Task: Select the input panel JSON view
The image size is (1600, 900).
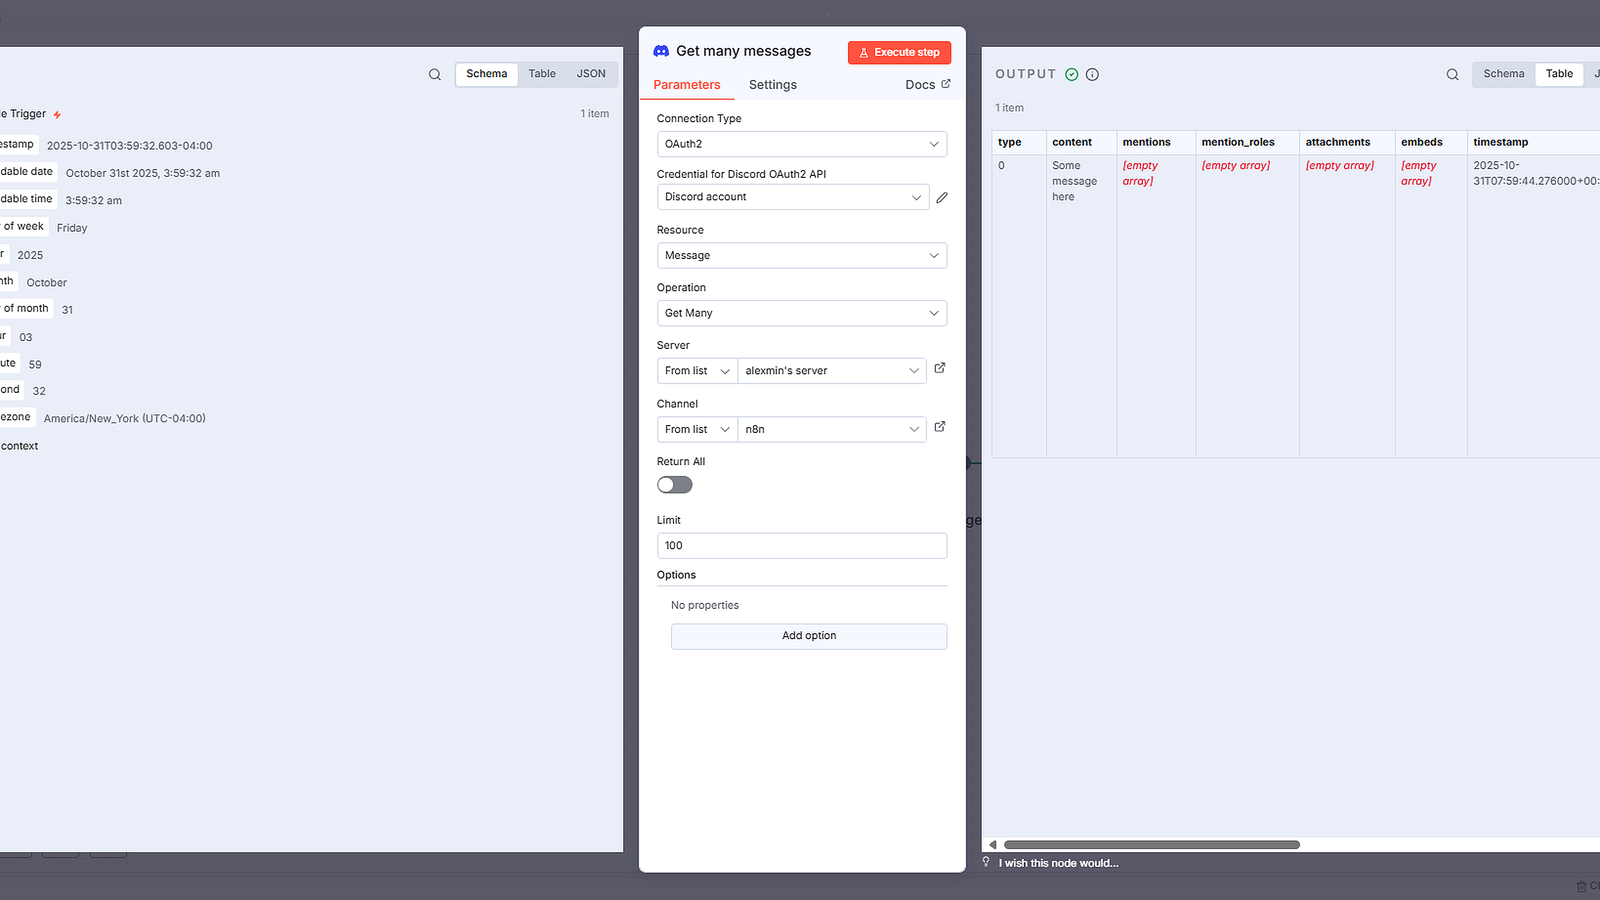Action: (x=591, y=74)
